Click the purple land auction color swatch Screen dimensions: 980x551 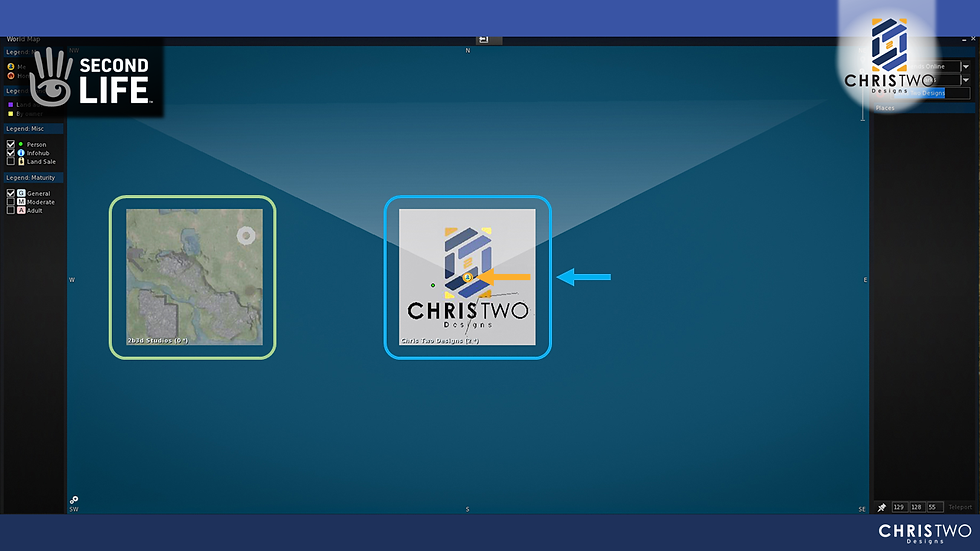click(11, 104)
